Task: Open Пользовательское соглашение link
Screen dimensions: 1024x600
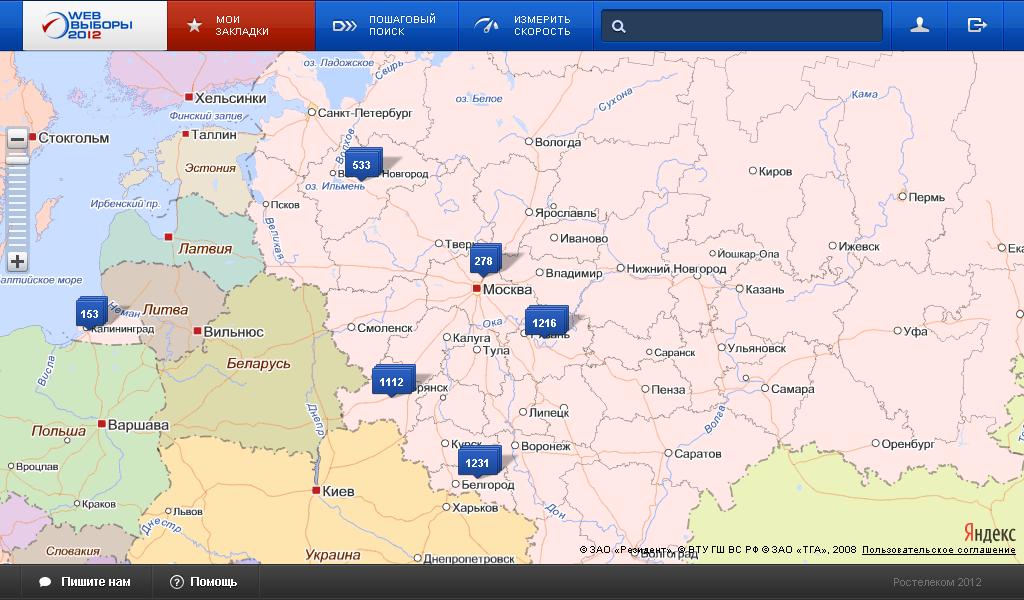Action: (x=938, y=550)
